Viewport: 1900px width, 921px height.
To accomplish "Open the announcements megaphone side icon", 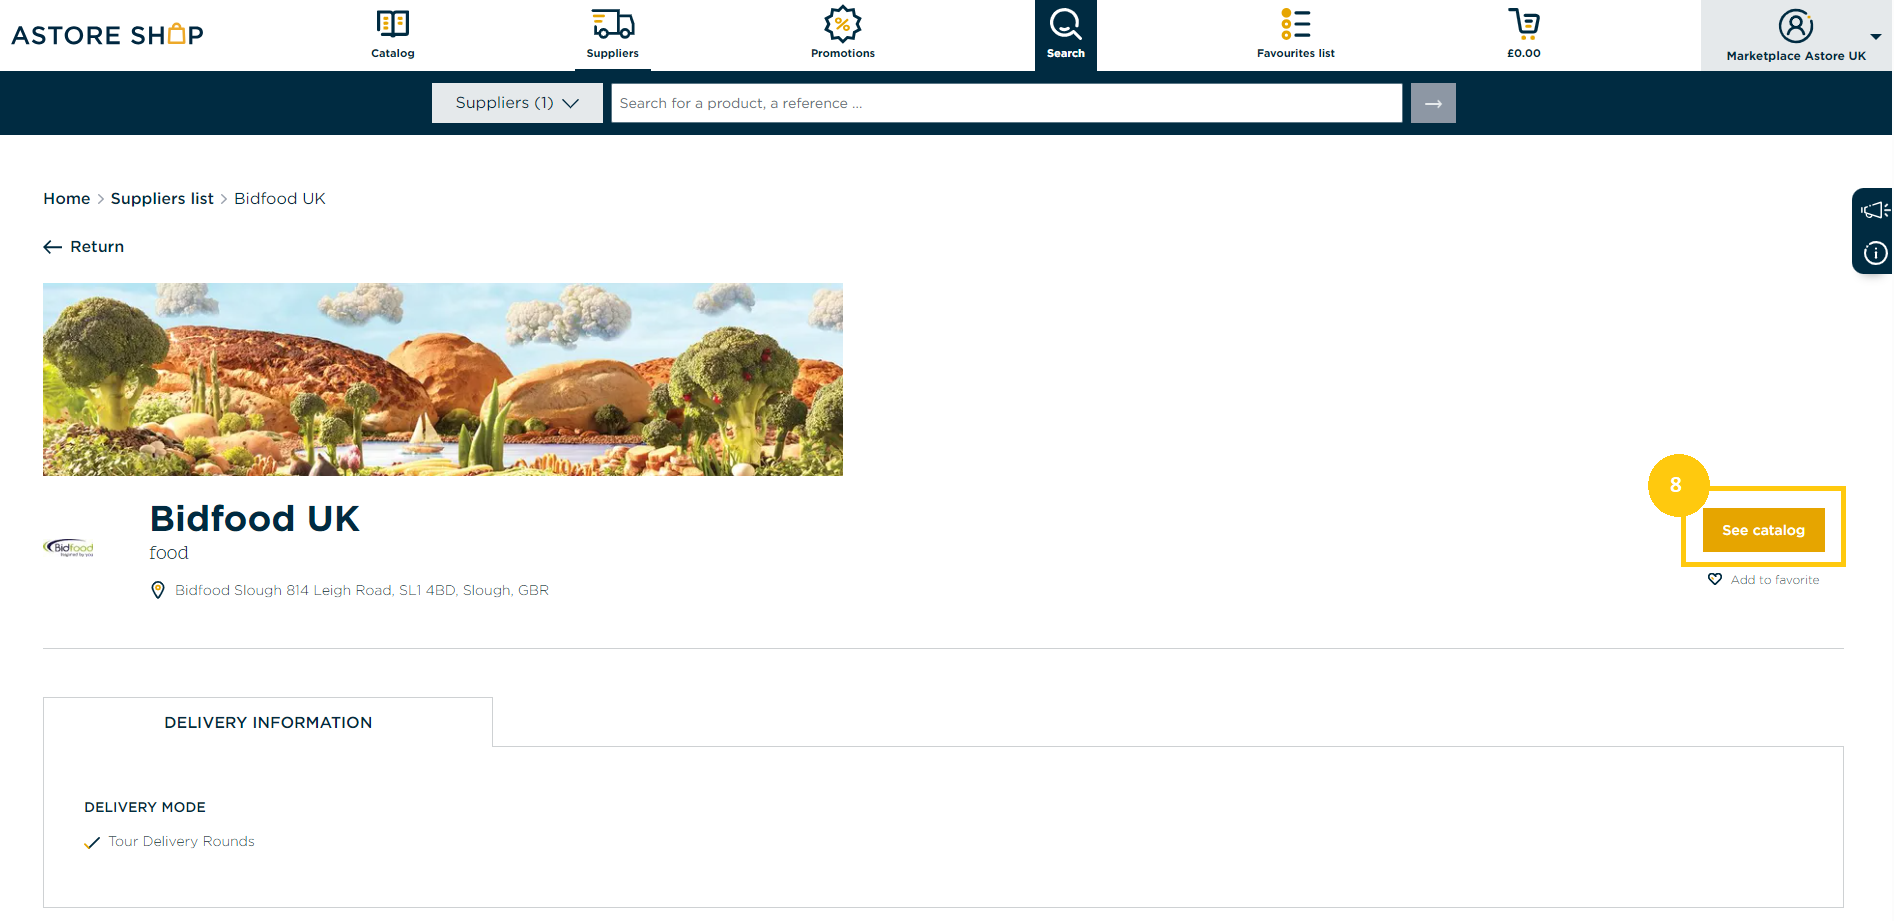I will (1874, 210).
